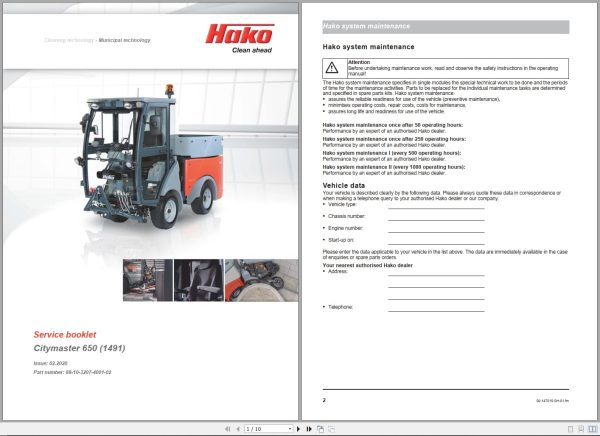This screenshot has height=436, width=600.
Task: Go to the previous page
Action: coord(238,429)
